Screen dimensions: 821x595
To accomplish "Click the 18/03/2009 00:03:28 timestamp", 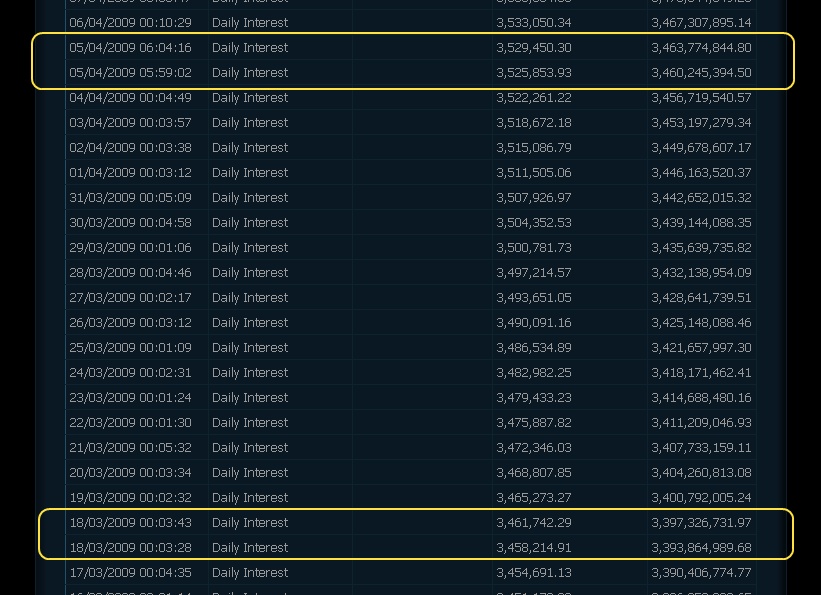I will 130,548.
